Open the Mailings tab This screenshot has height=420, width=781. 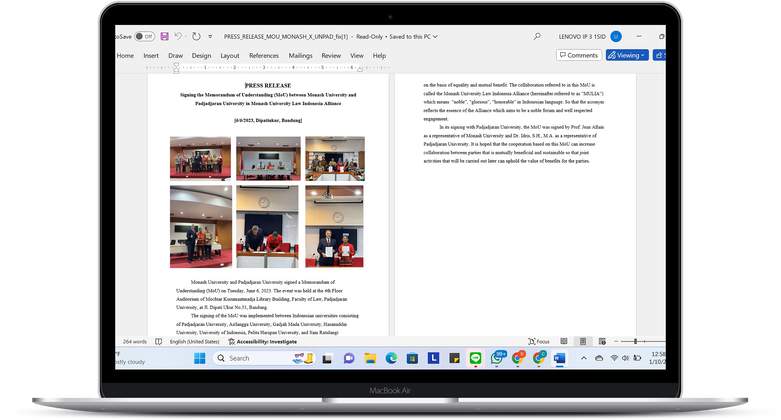(x=300, y=56)
